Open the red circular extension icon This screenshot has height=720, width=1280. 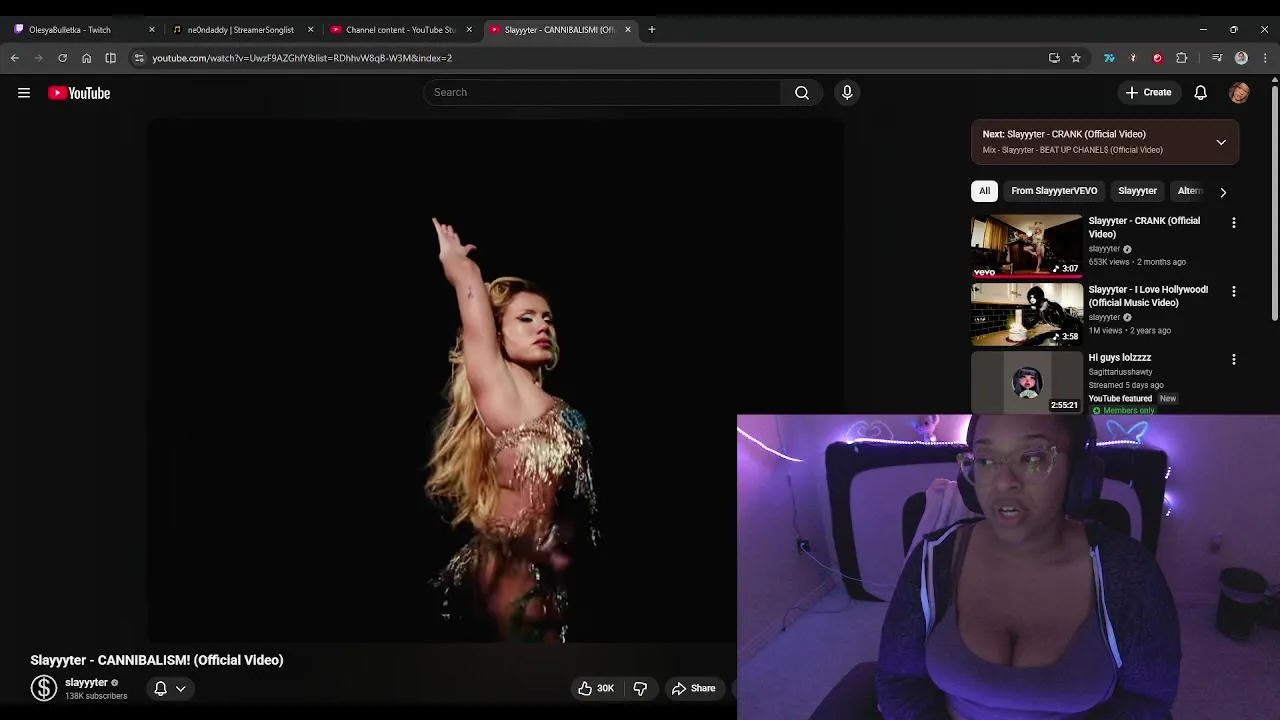tap(1158, 58)
